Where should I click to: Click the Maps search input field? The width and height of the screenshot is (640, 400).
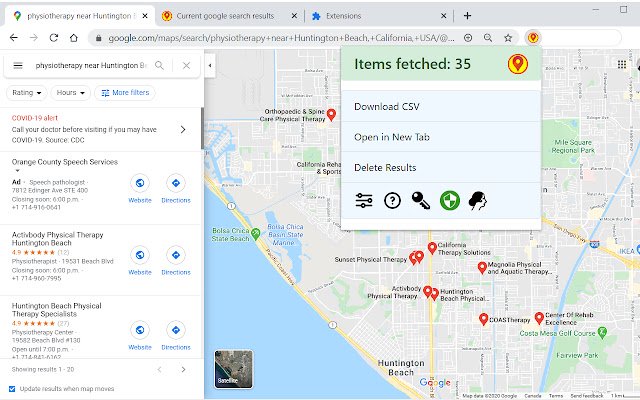91,65
